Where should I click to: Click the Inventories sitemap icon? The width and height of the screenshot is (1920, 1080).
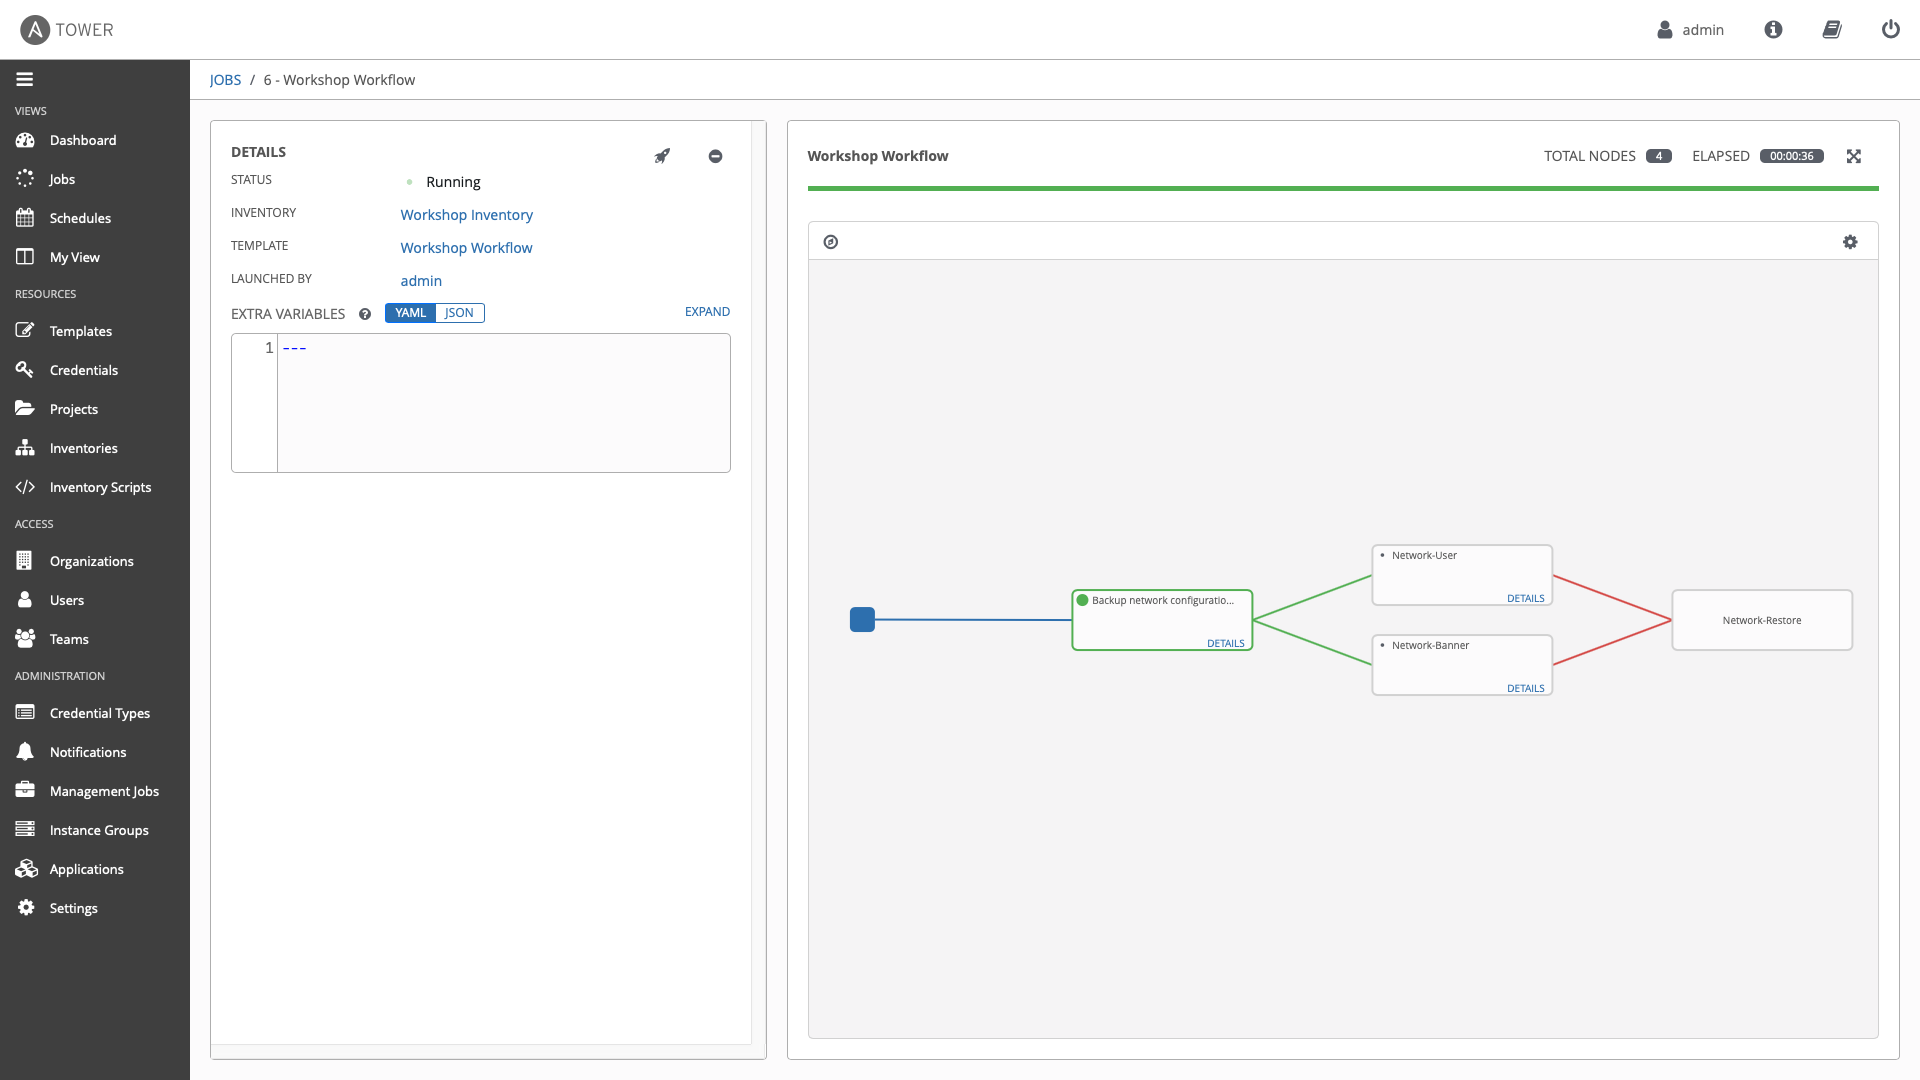(x=25, y=447)
